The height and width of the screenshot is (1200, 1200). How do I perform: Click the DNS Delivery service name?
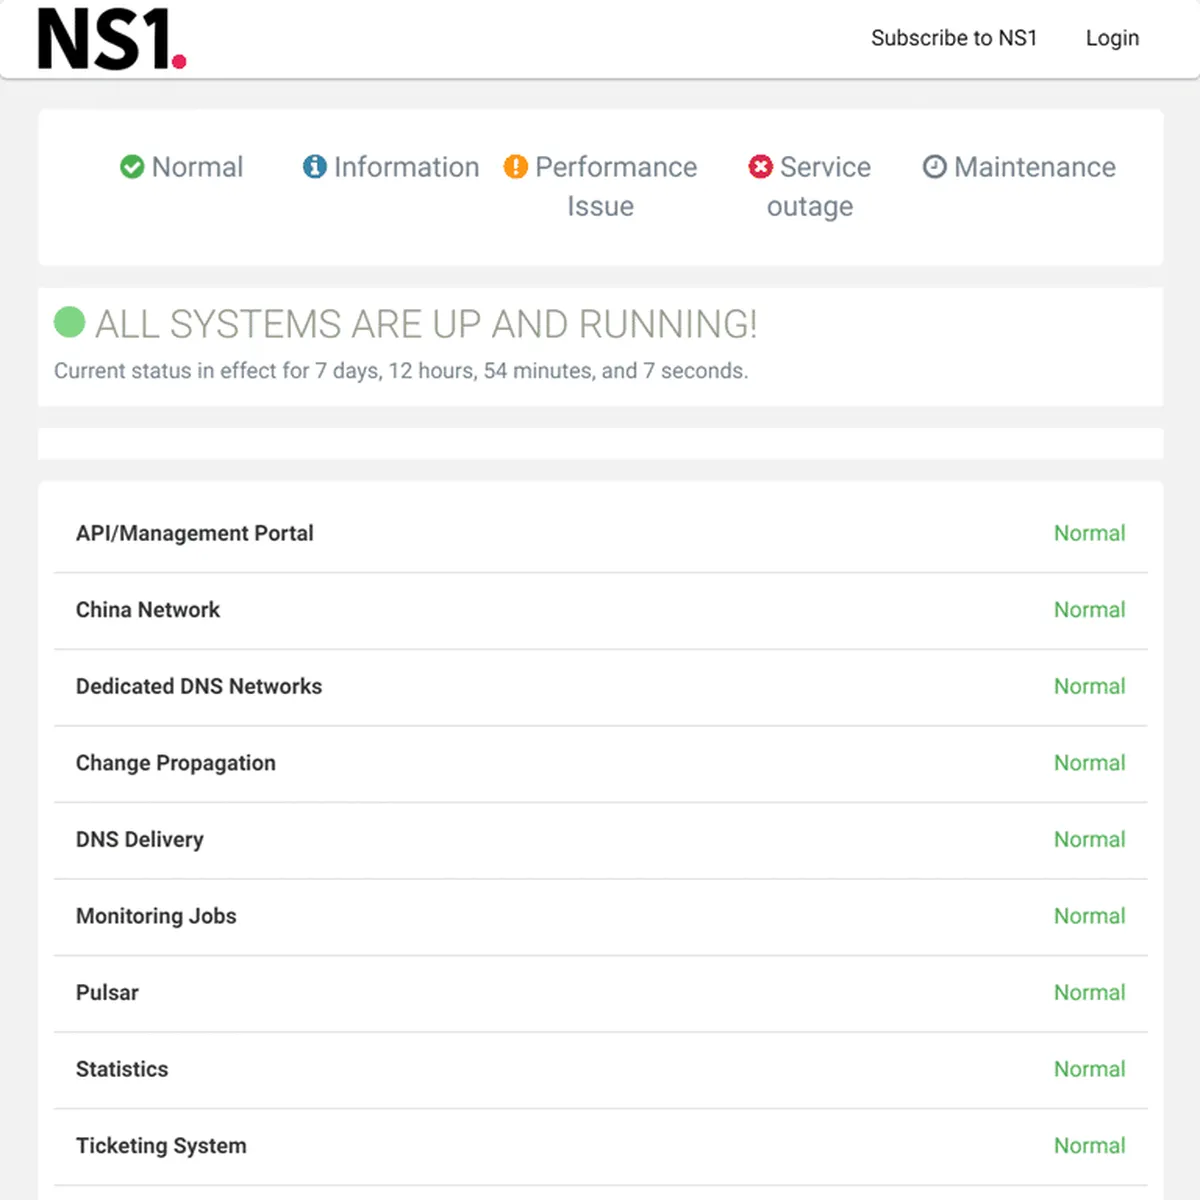pyautogui.click(x=140, y=840)
